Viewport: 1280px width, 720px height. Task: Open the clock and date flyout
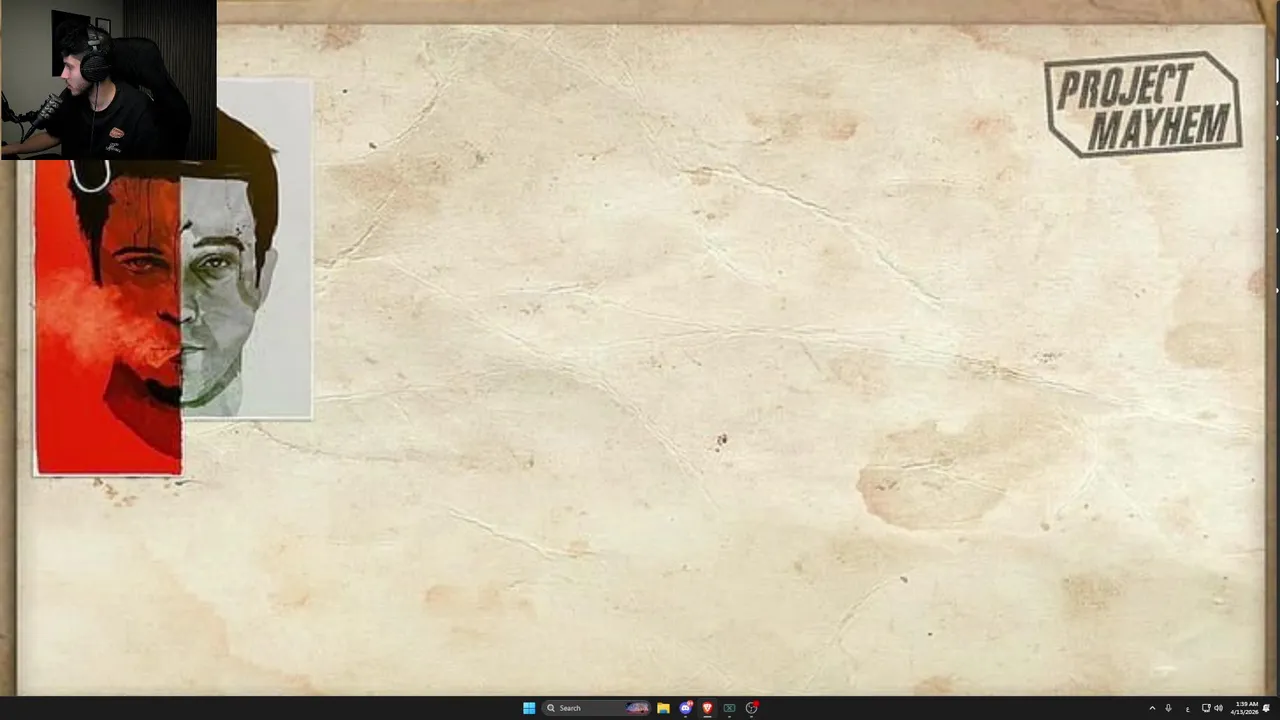tap(1246, 708)
